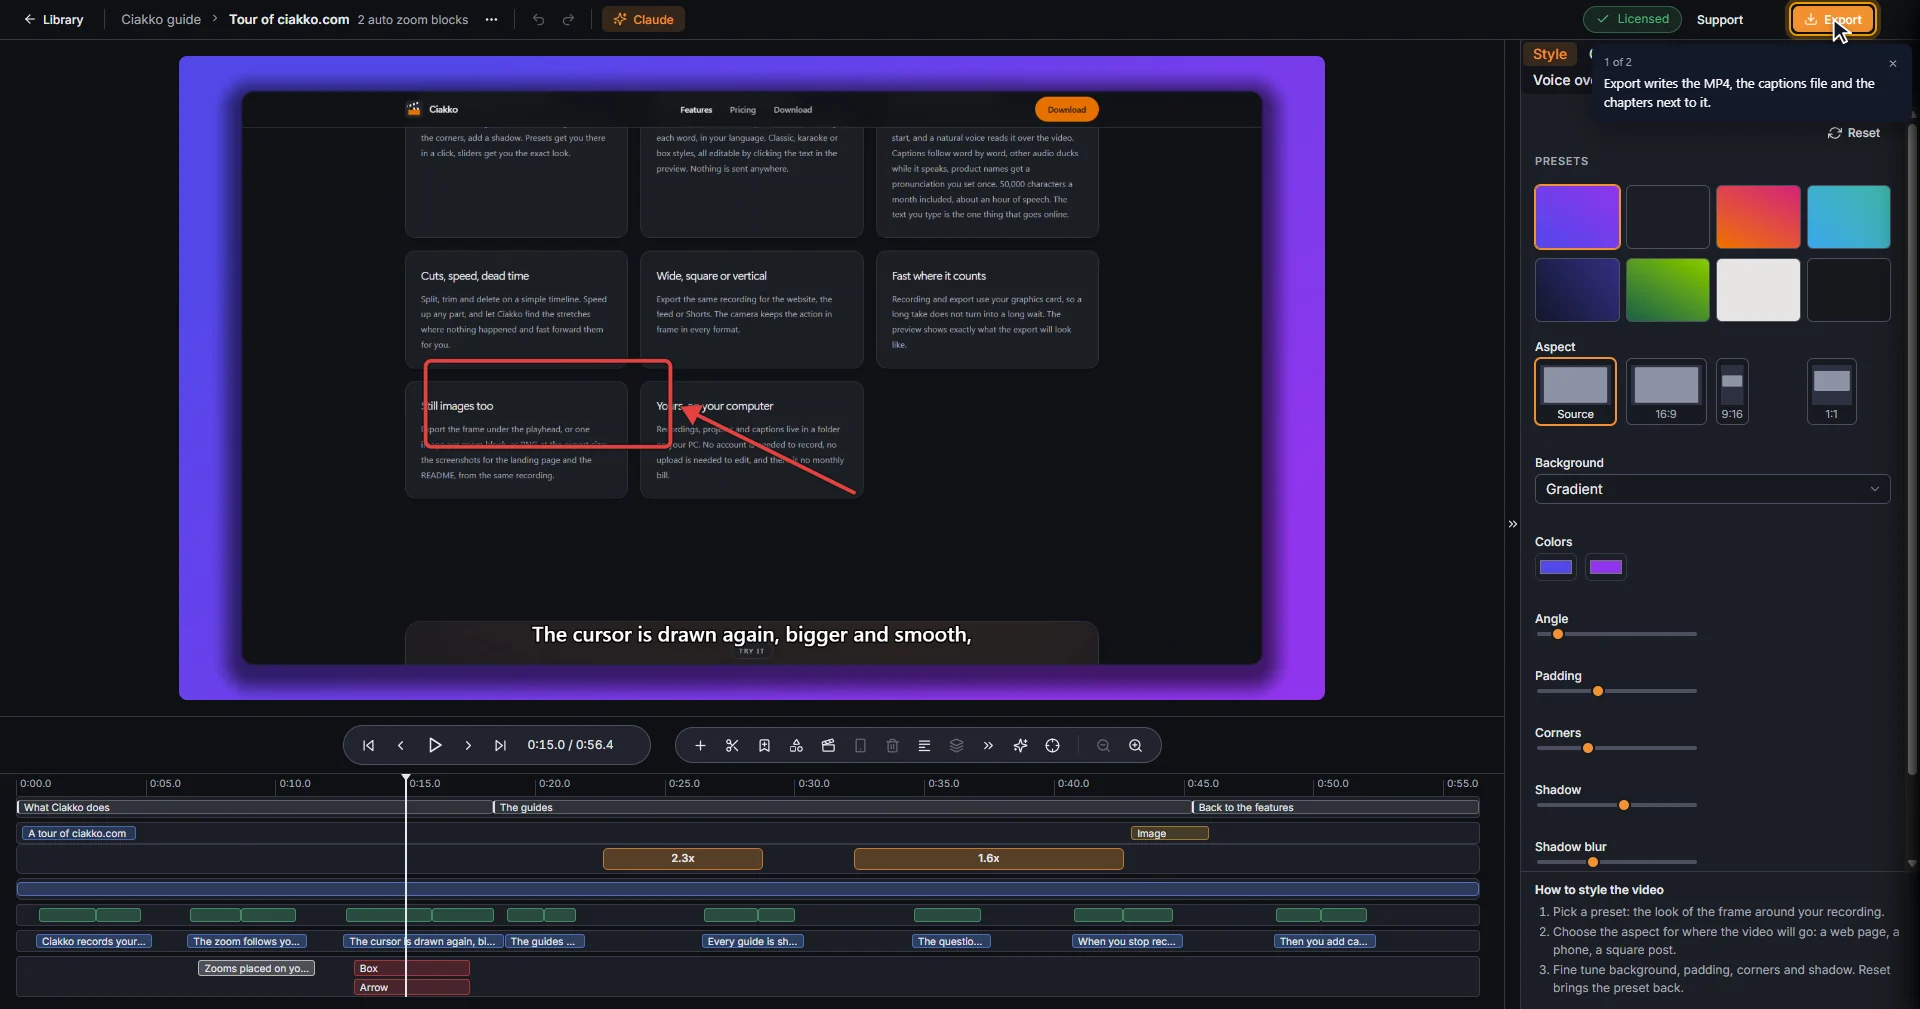
Task: Open the Background Gradient dropdown
Action: 1712,489
